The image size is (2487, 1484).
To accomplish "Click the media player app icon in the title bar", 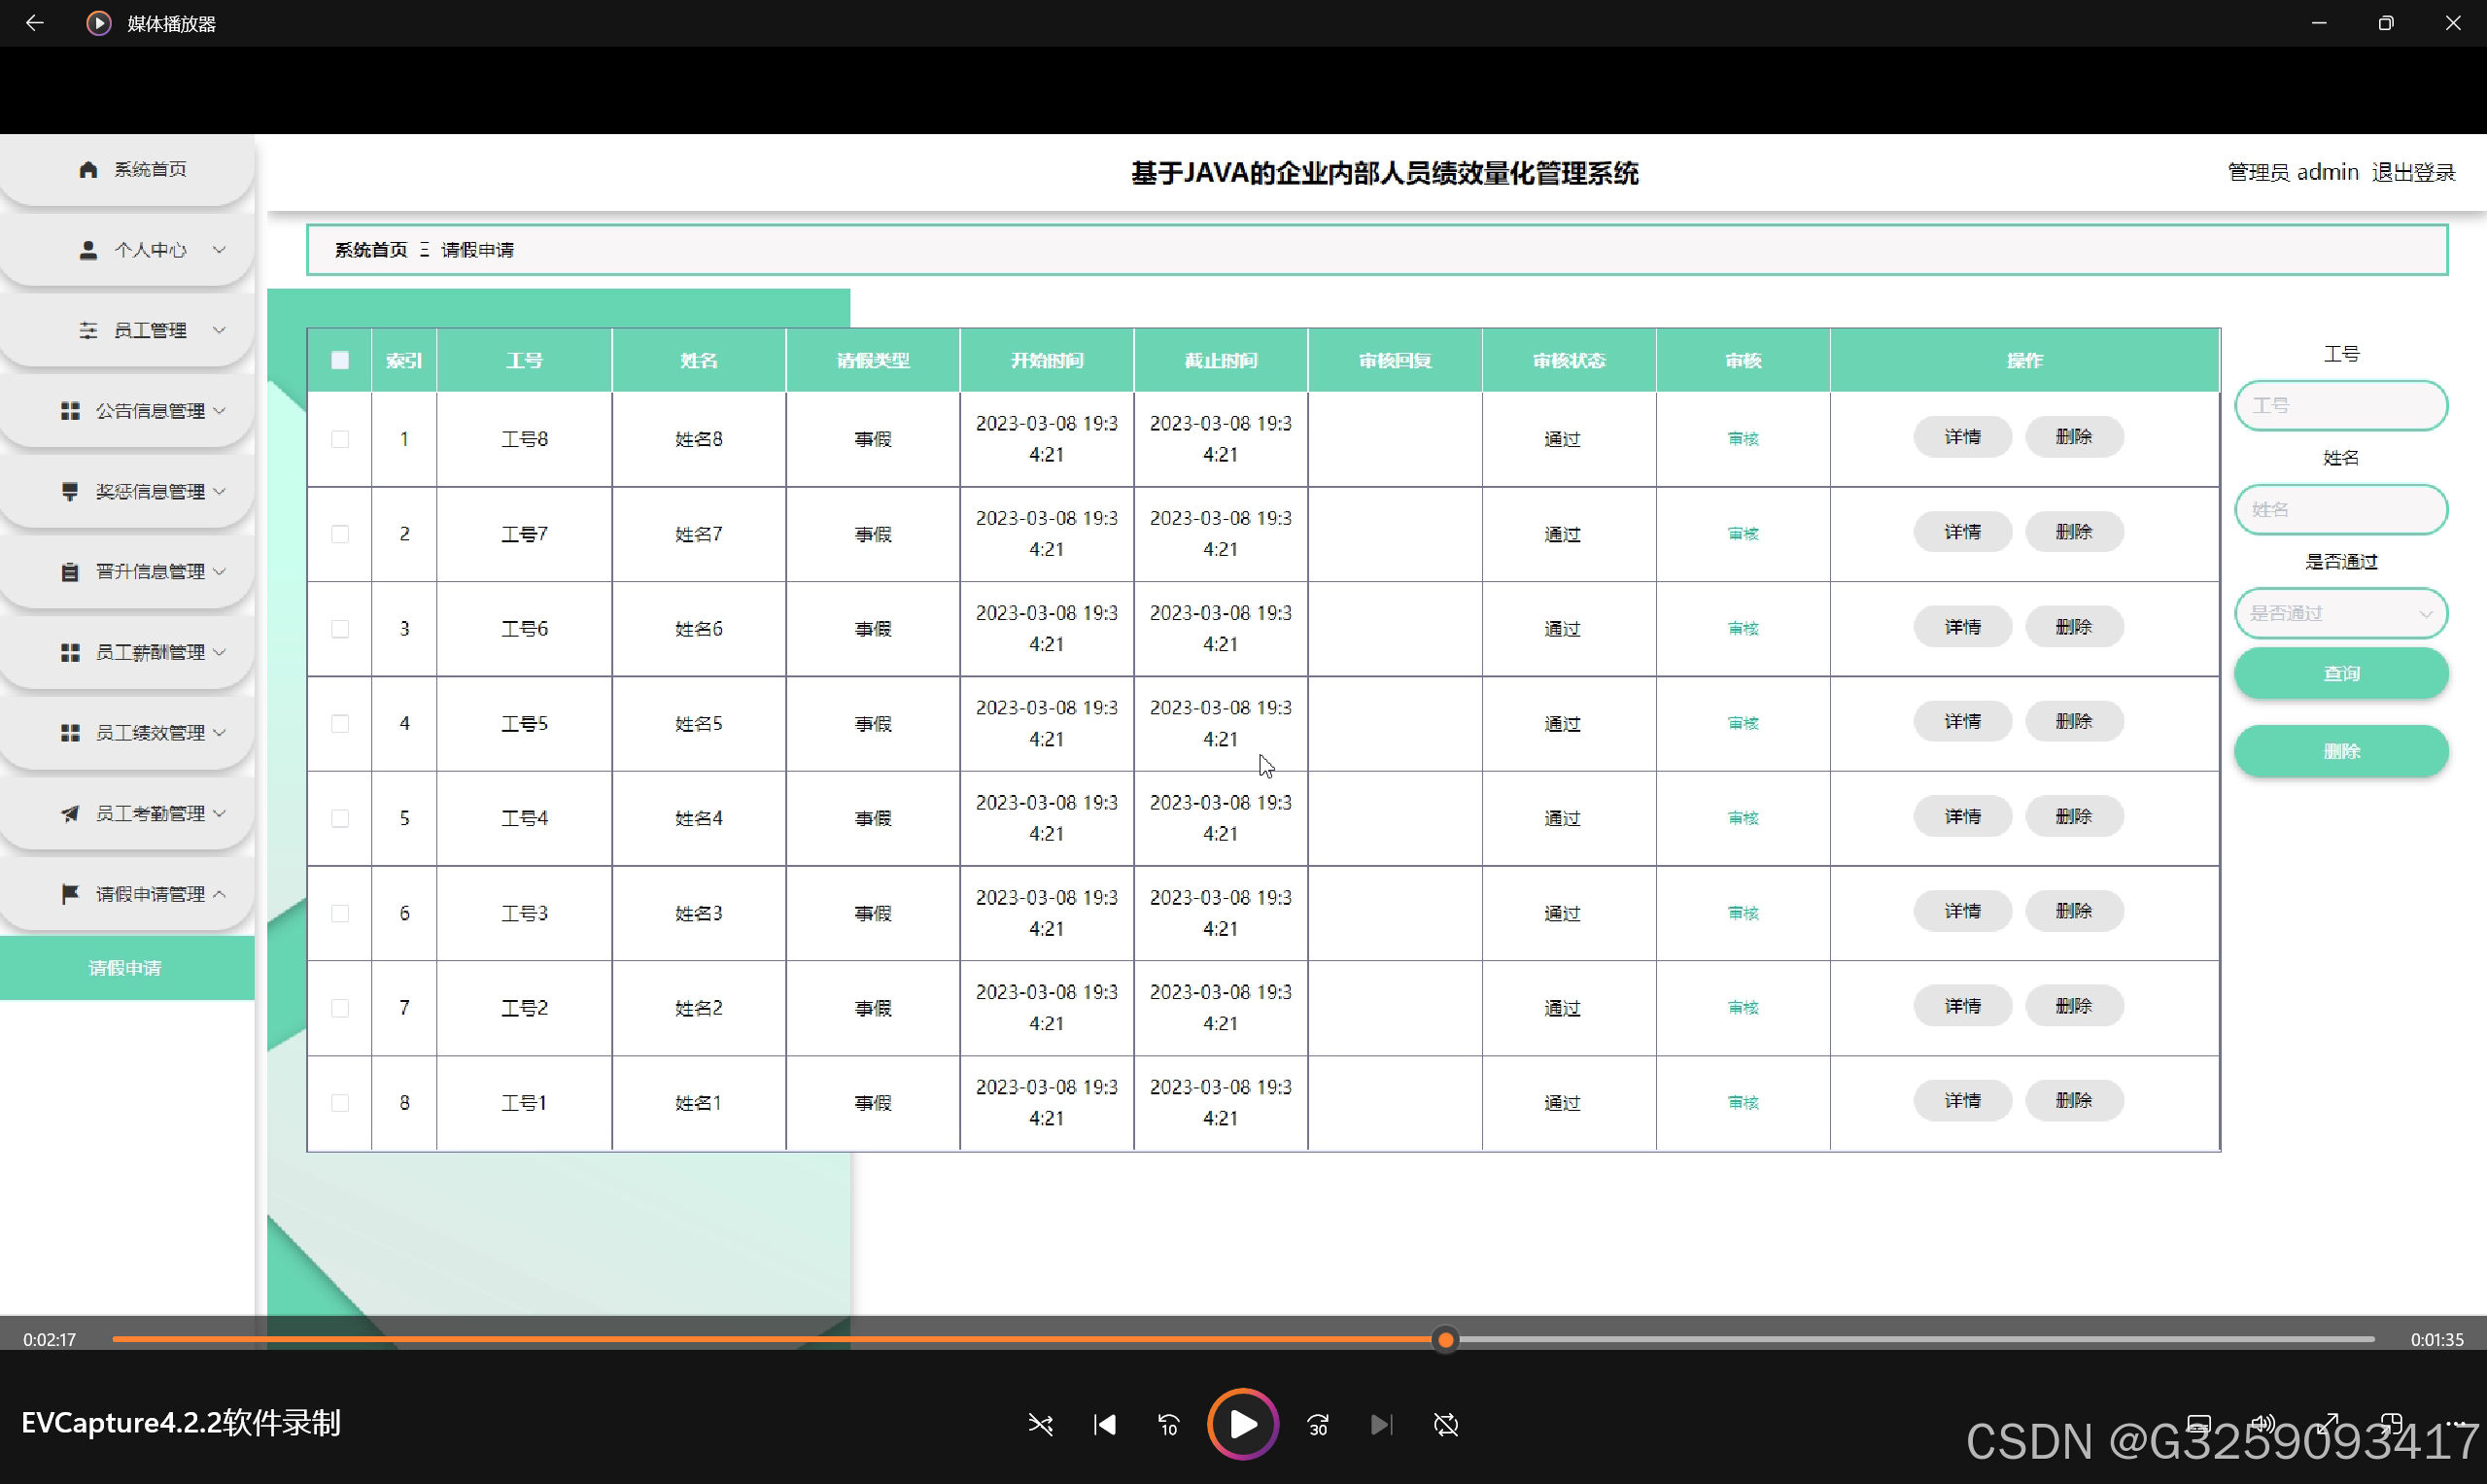I will point(98,23).
